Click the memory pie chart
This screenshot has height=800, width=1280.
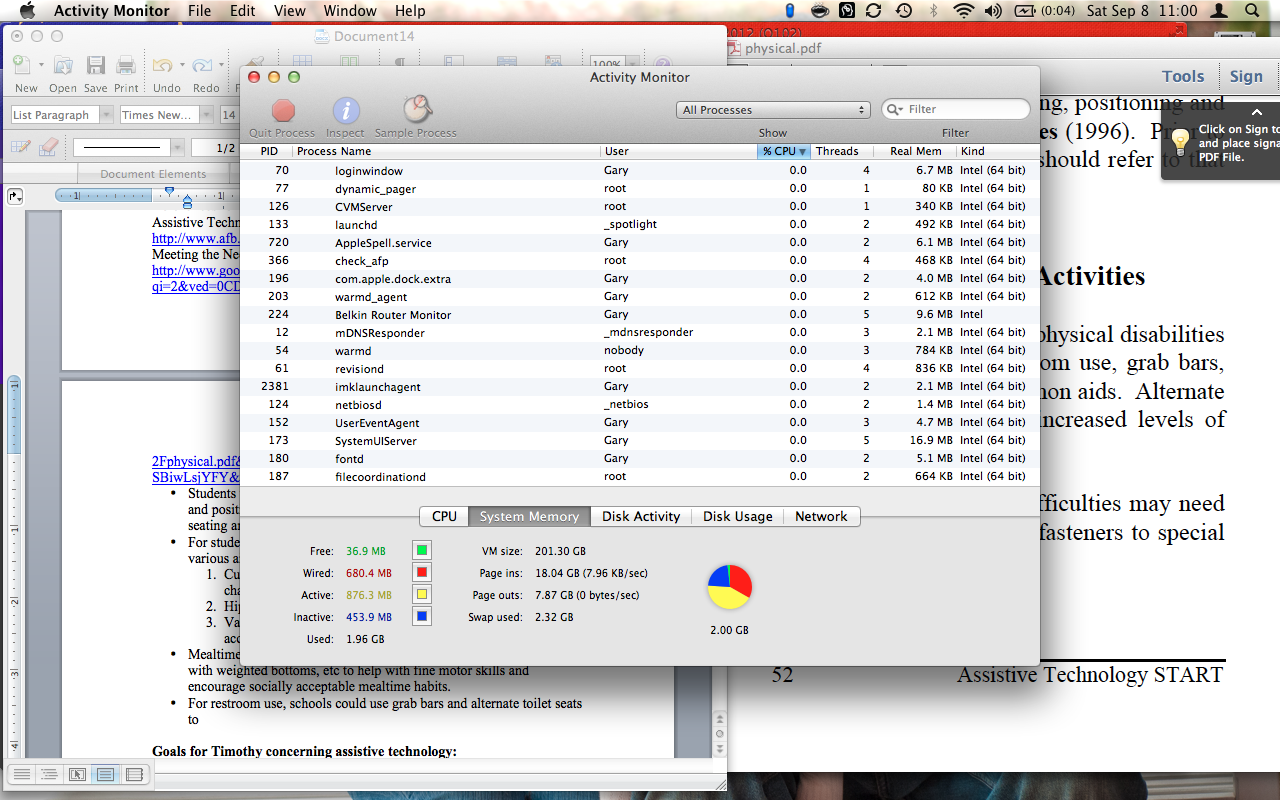(729, 587)
